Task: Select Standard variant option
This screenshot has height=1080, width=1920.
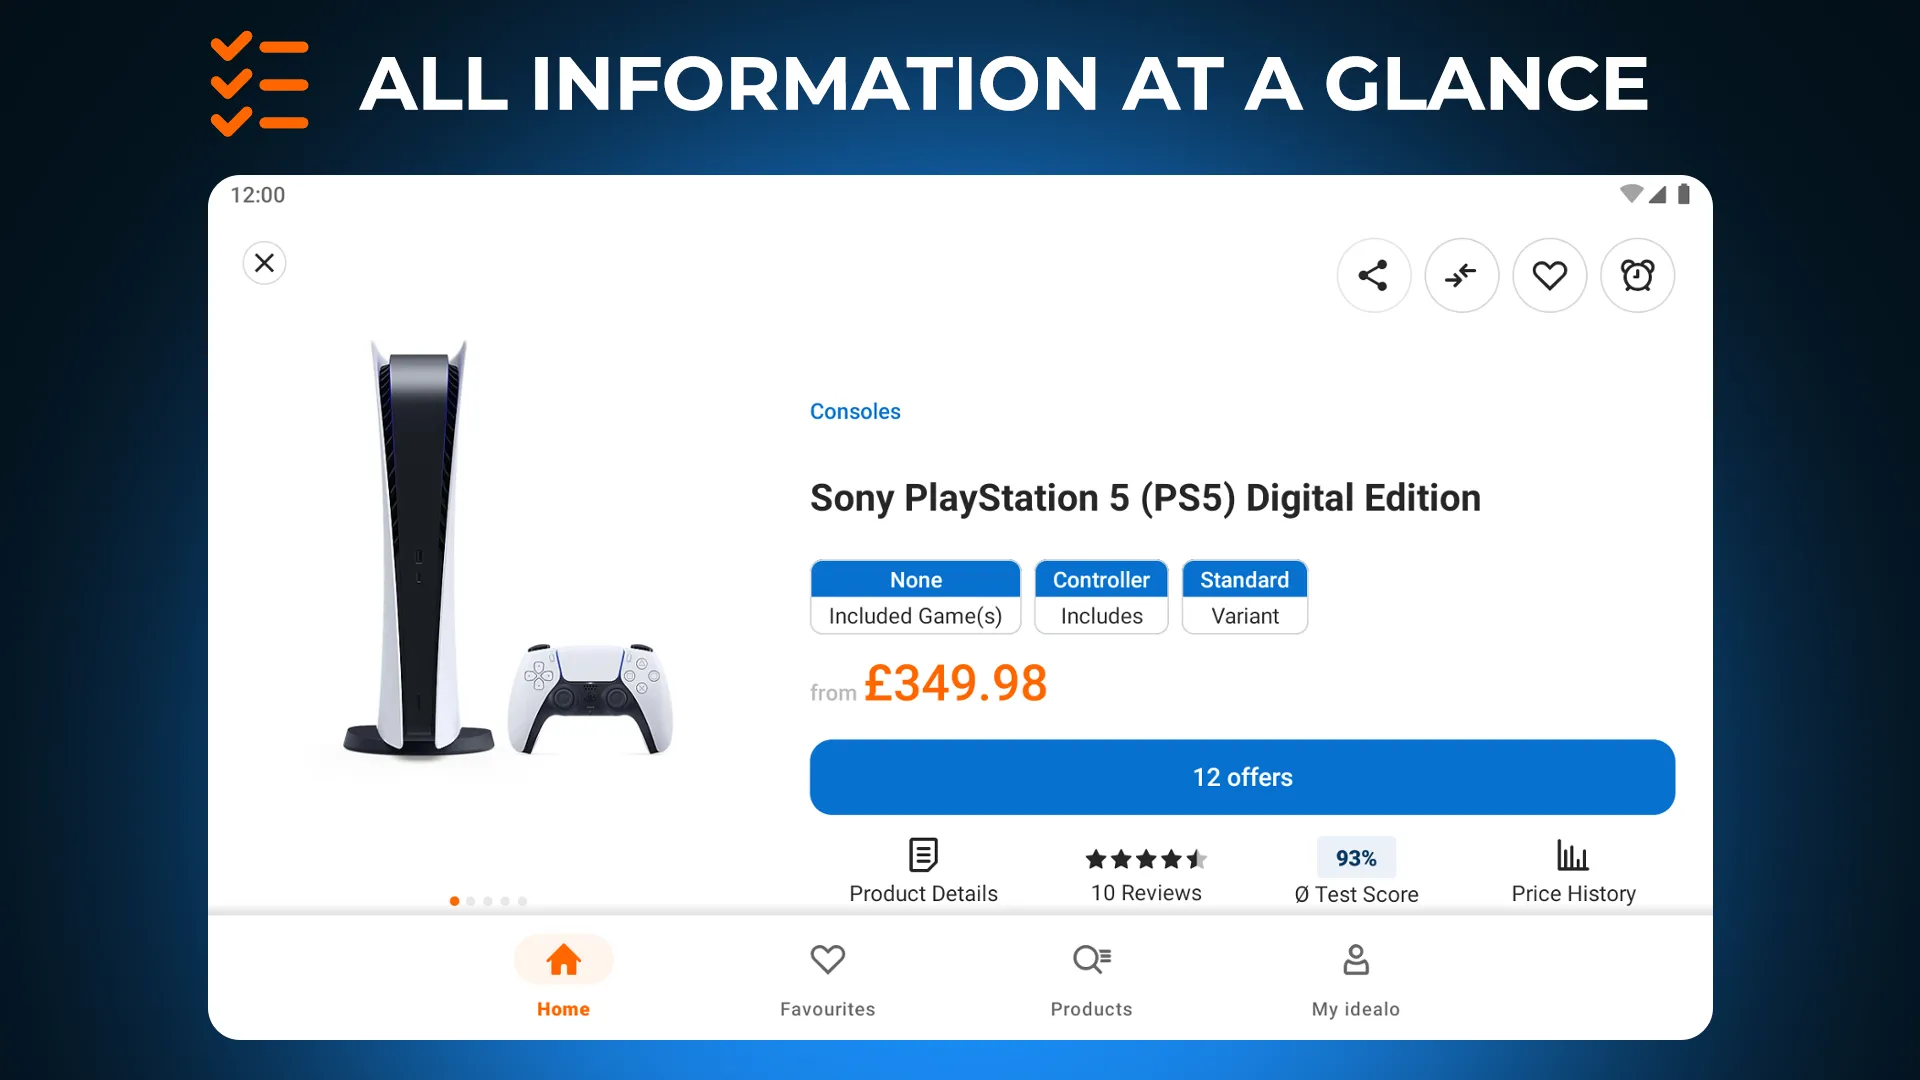Action: tap(1244, 596)
